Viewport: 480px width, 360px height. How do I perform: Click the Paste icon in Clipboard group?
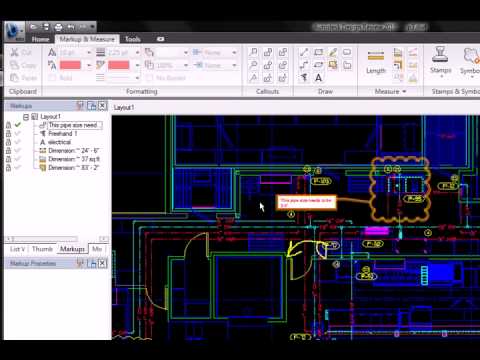coord(14,78)
